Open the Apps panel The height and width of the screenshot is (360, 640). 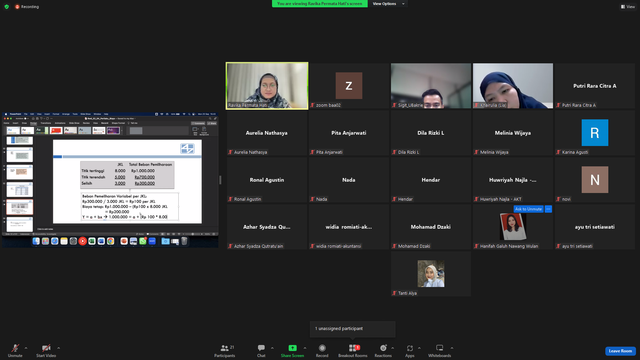410,351
